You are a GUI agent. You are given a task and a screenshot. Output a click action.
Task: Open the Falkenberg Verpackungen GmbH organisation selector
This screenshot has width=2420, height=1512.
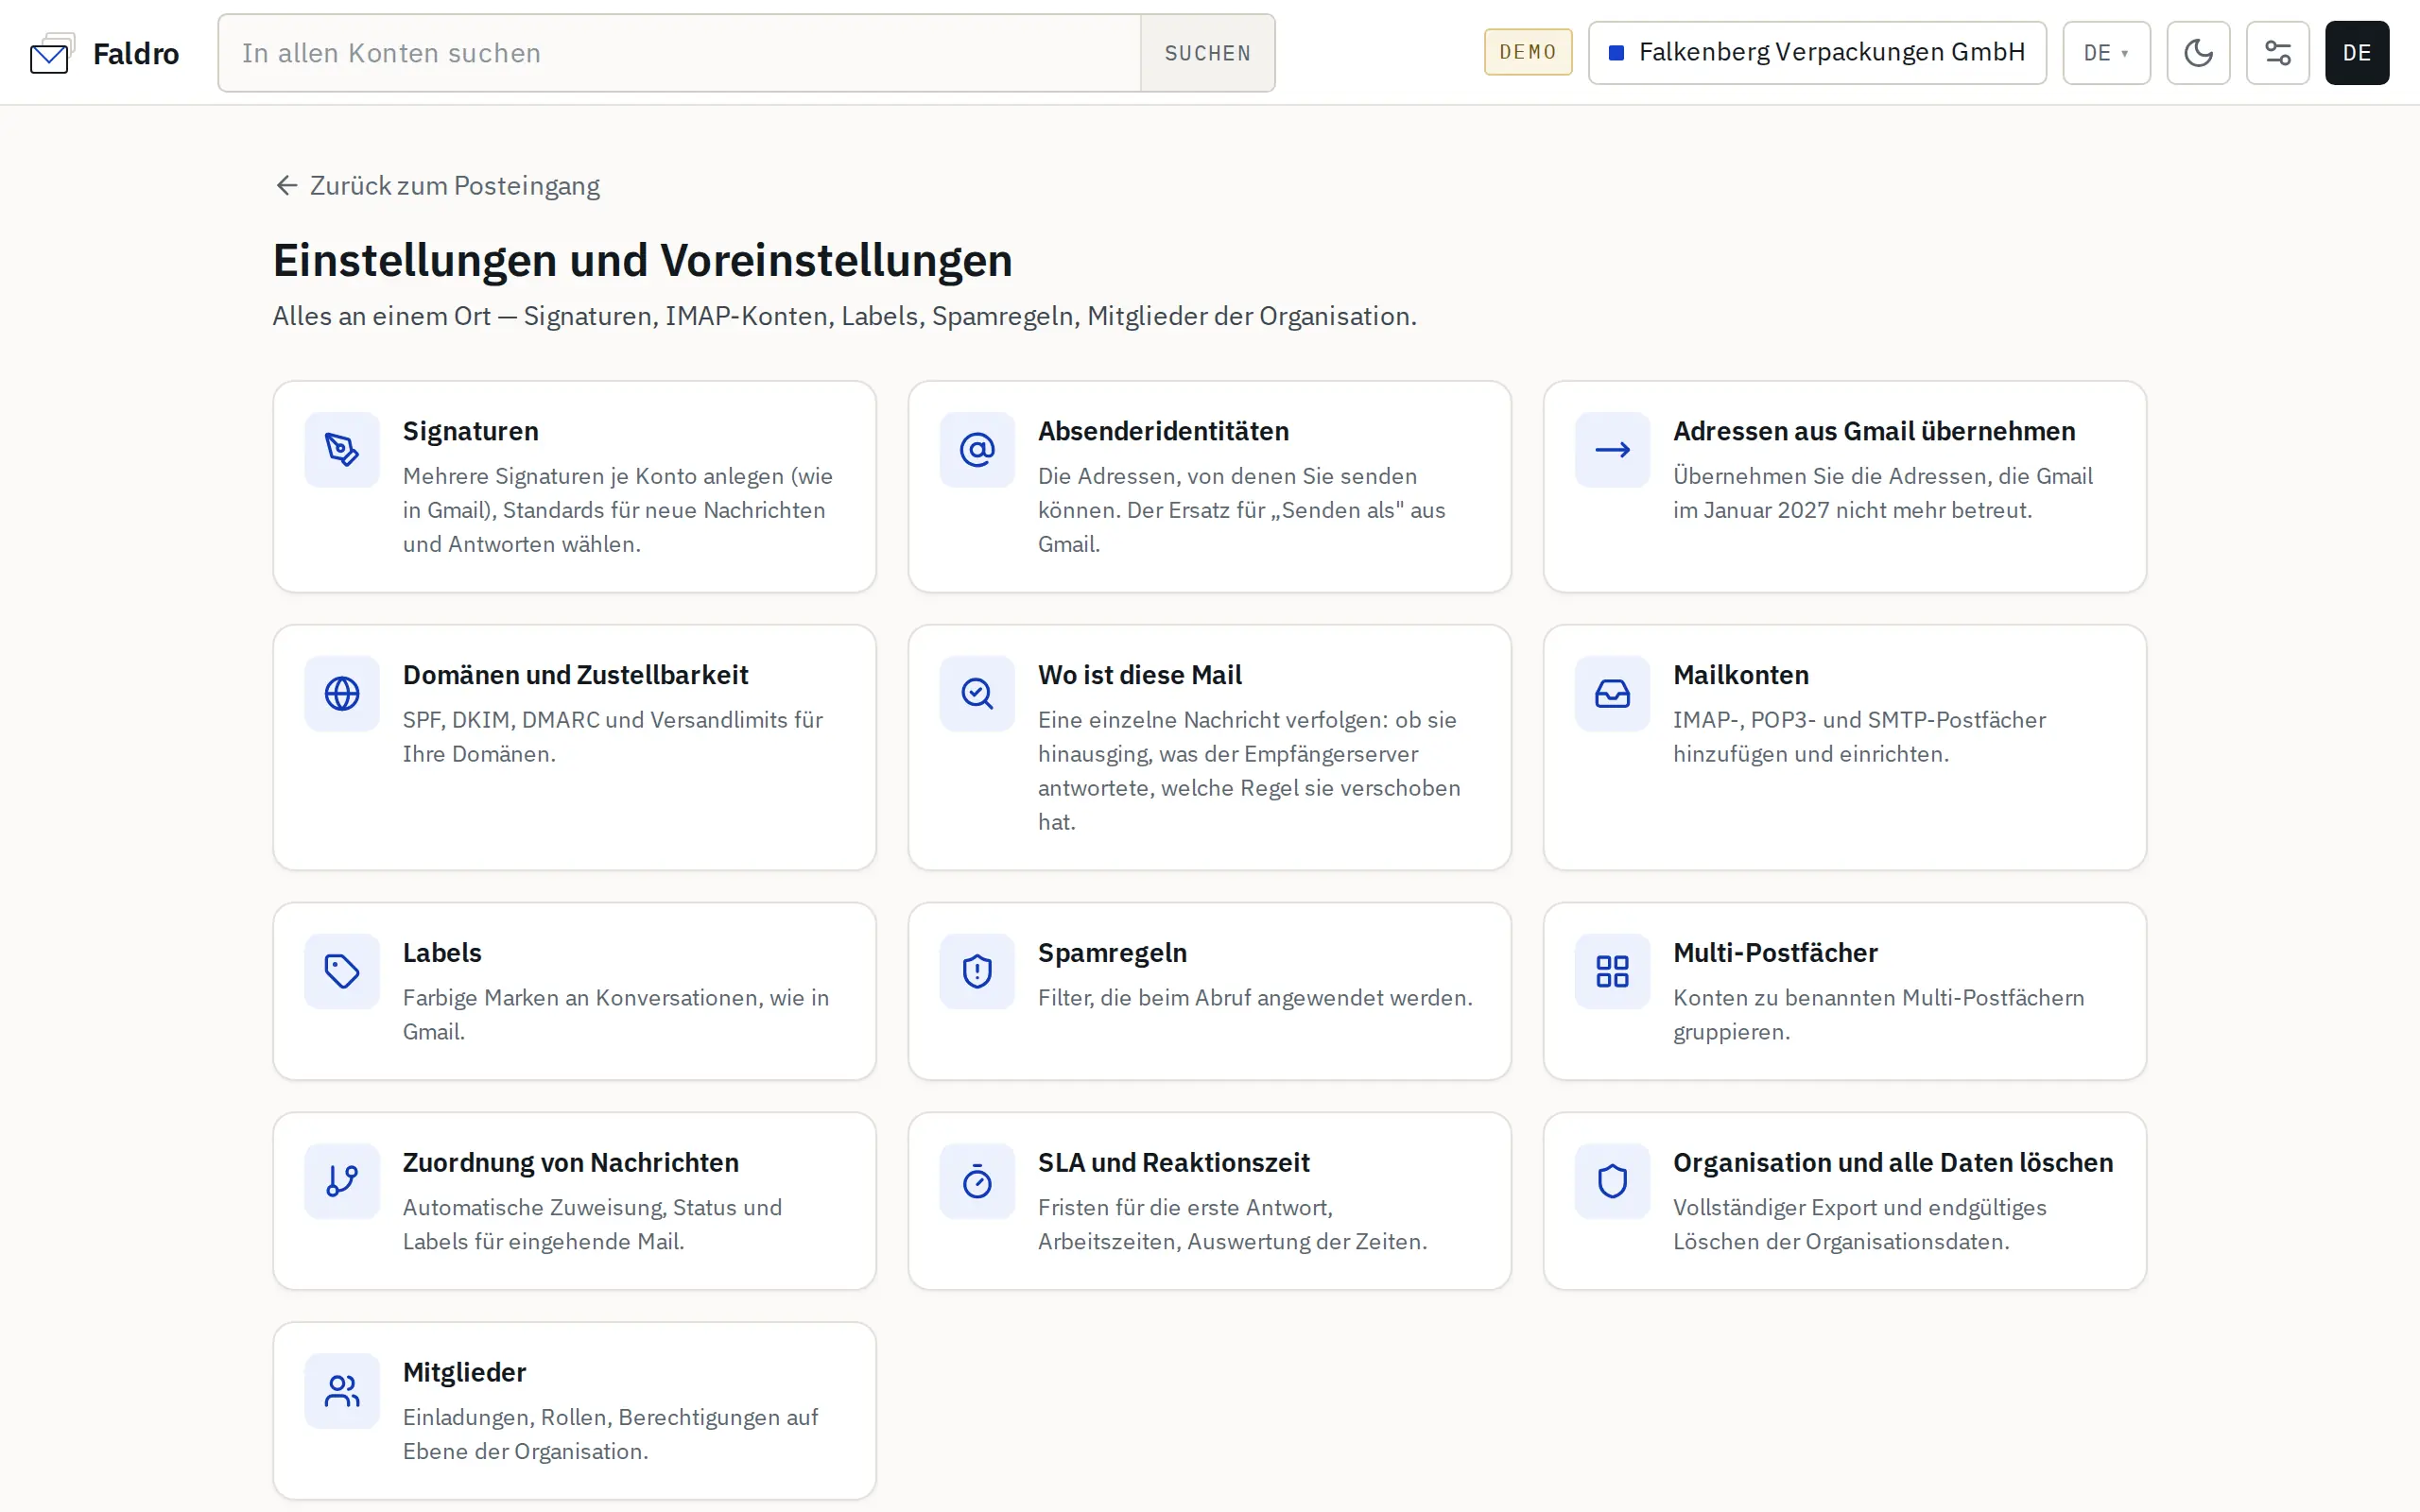(x=1817, y=53)
